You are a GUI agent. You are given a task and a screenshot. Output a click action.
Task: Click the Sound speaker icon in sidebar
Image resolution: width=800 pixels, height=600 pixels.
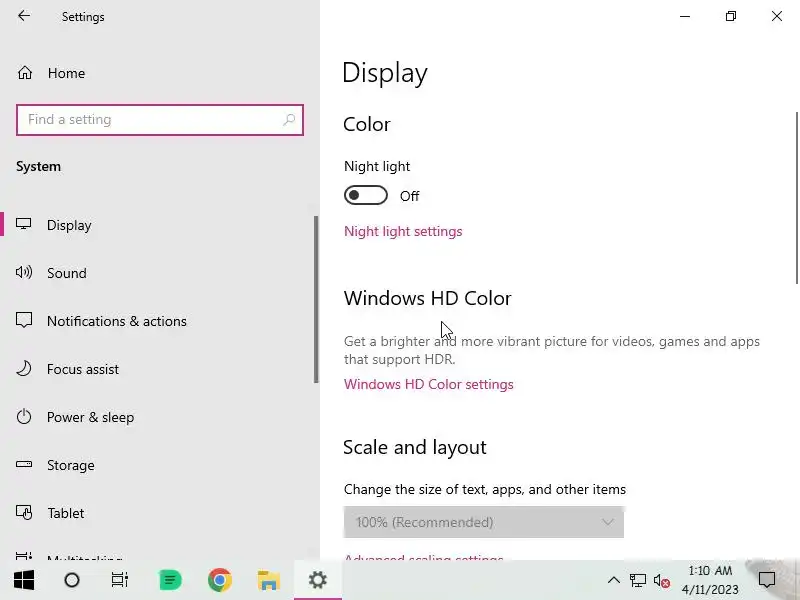click(23, 272)
